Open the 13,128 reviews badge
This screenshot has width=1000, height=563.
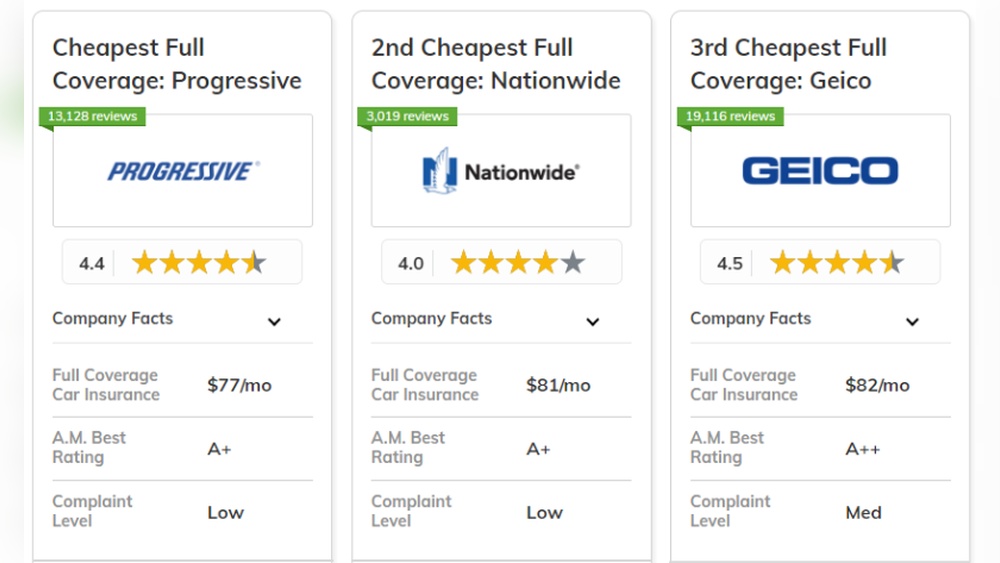[92, 116]
